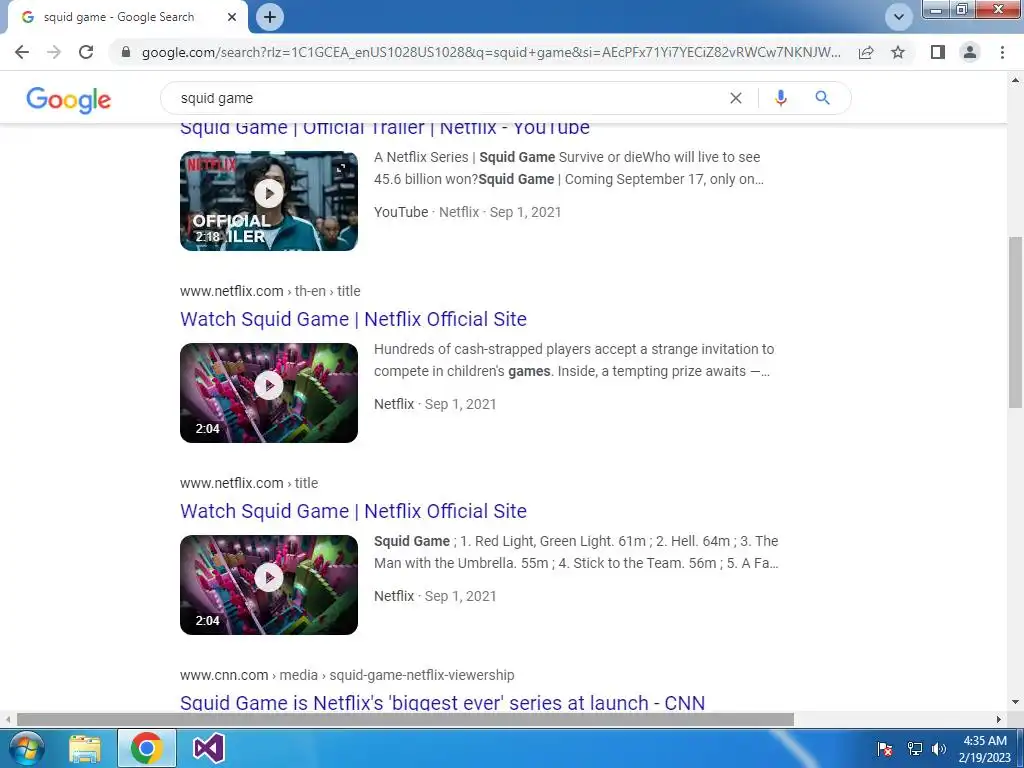Go back to previous page
The image size is (1024, 768).
tap(22, 52)
